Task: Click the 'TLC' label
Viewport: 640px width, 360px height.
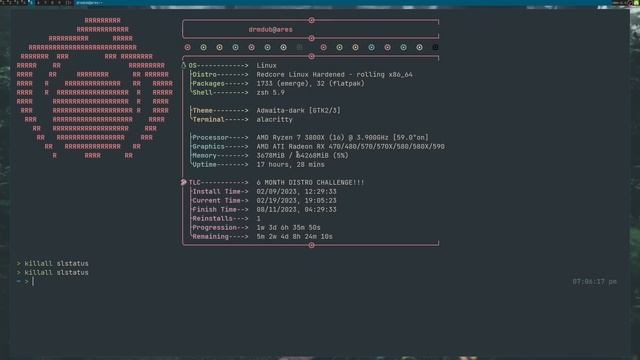Action: click(194, 182)
